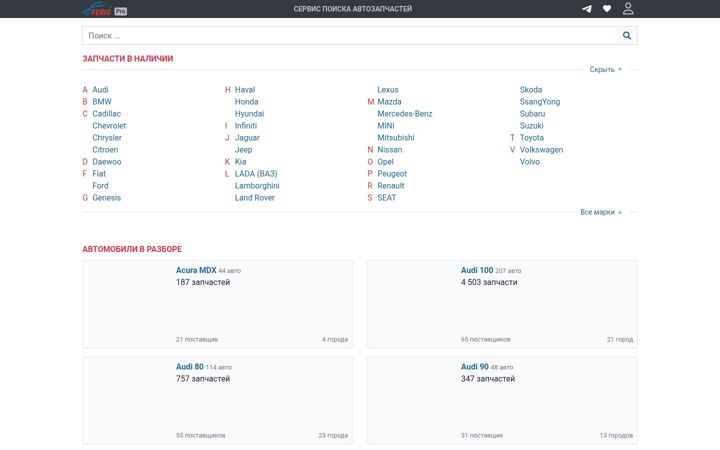Click the Pro badge beside logo

pos(121,11)
